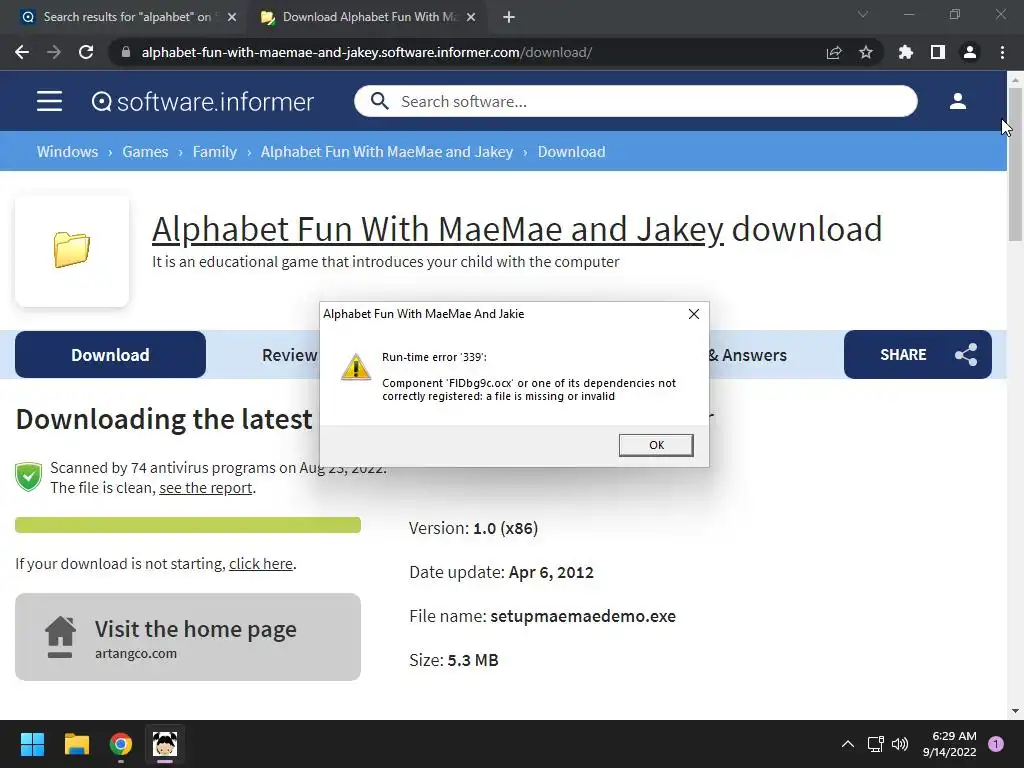Select the Review tab

pos(289,355)
